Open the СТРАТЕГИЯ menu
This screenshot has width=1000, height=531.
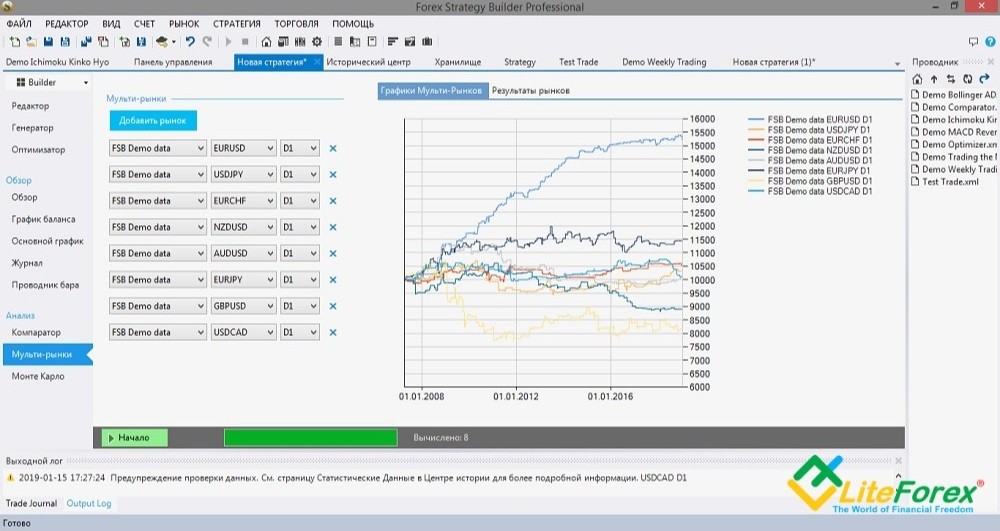tap(236, 23)
